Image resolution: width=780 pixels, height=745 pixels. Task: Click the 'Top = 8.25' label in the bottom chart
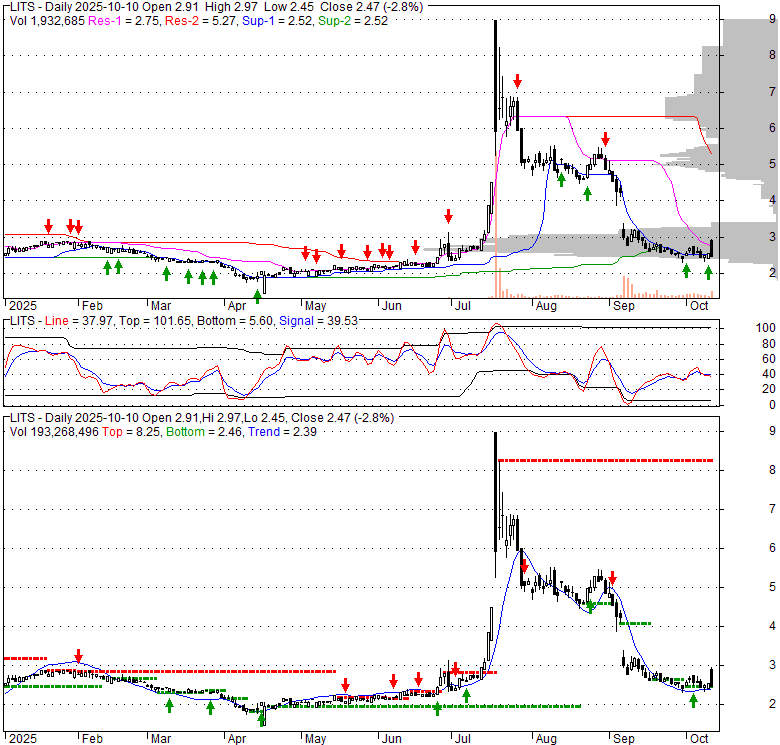coord(131,432)
